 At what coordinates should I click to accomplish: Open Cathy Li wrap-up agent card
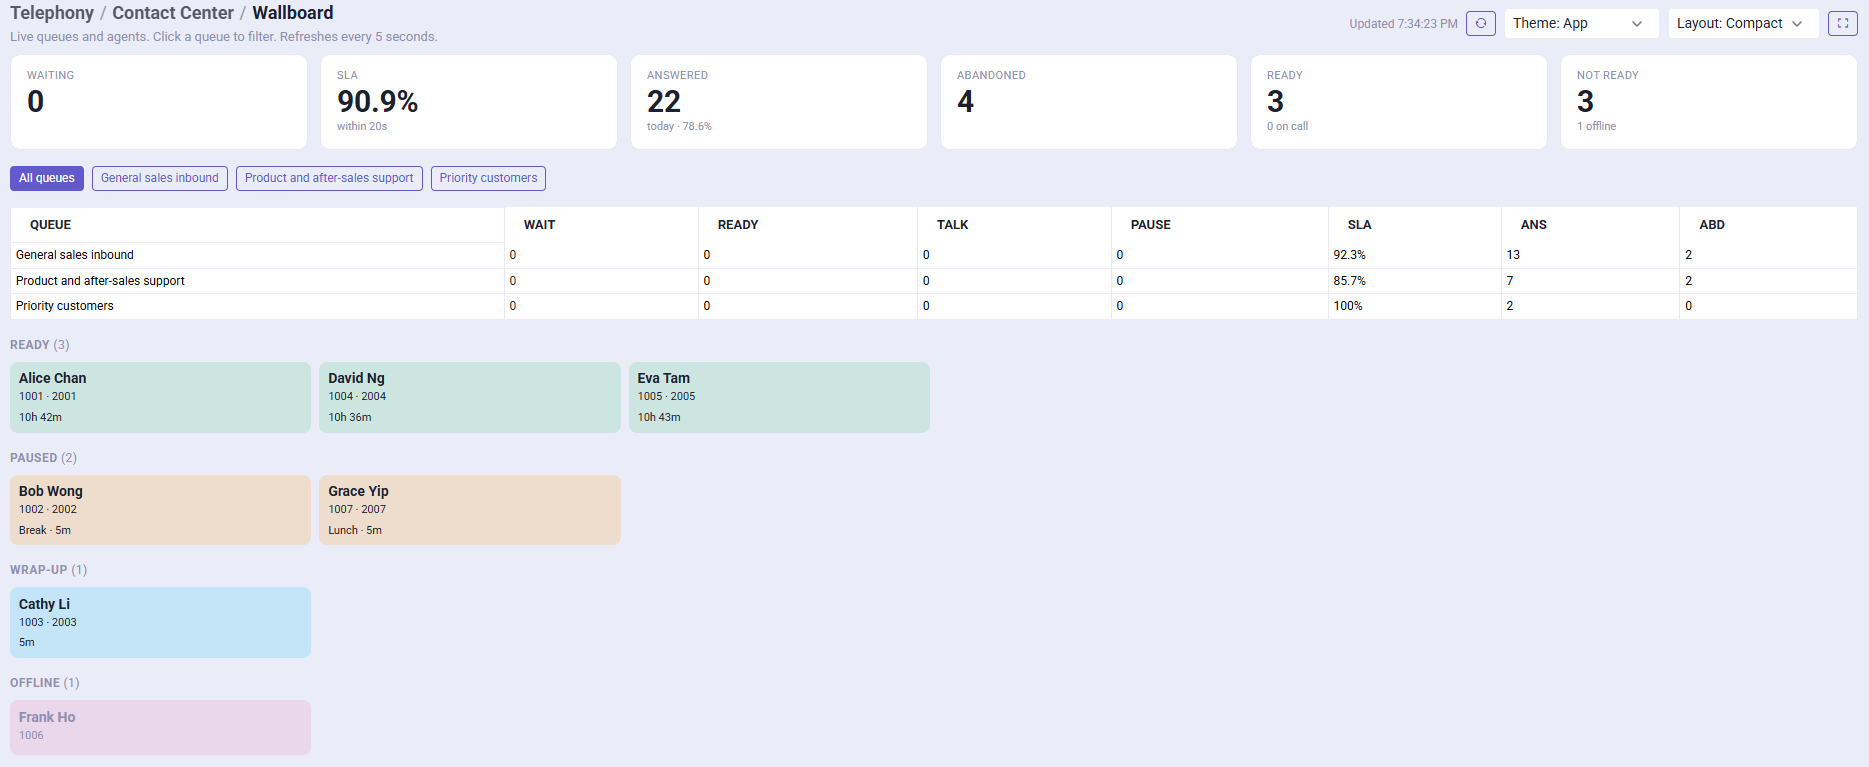160,622
